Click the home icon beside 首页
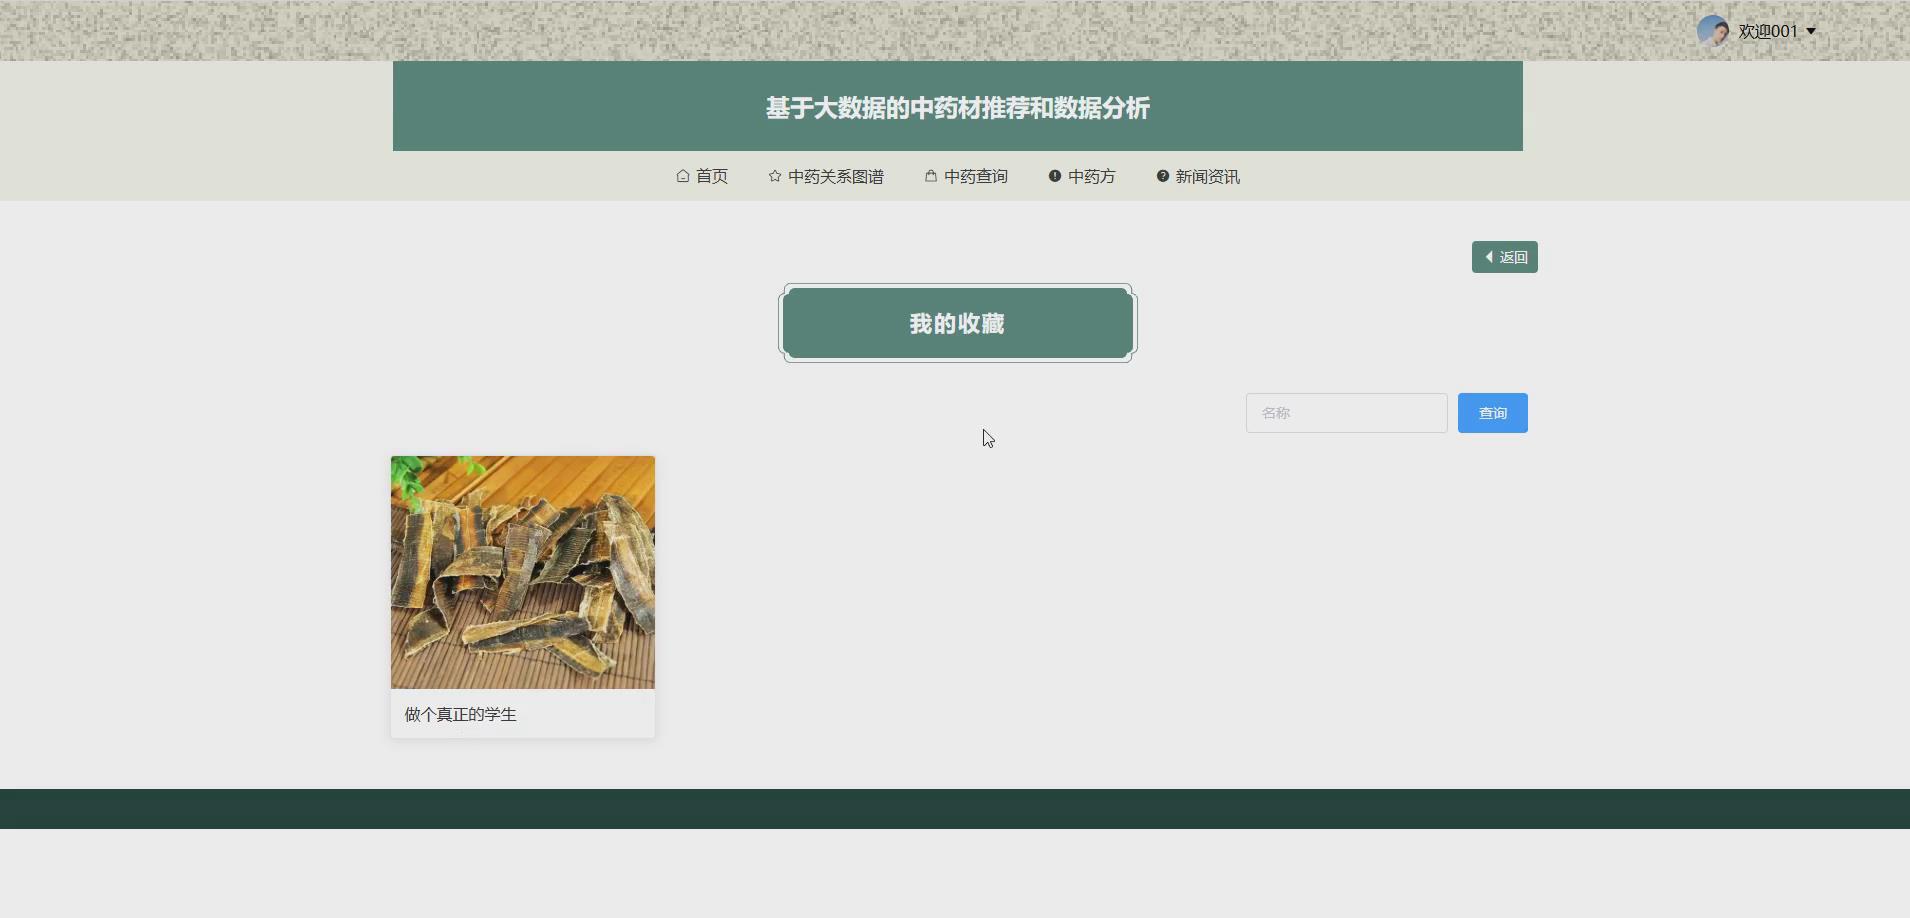The height and width of the screenshot is (918, 1910). coord(681,176)
